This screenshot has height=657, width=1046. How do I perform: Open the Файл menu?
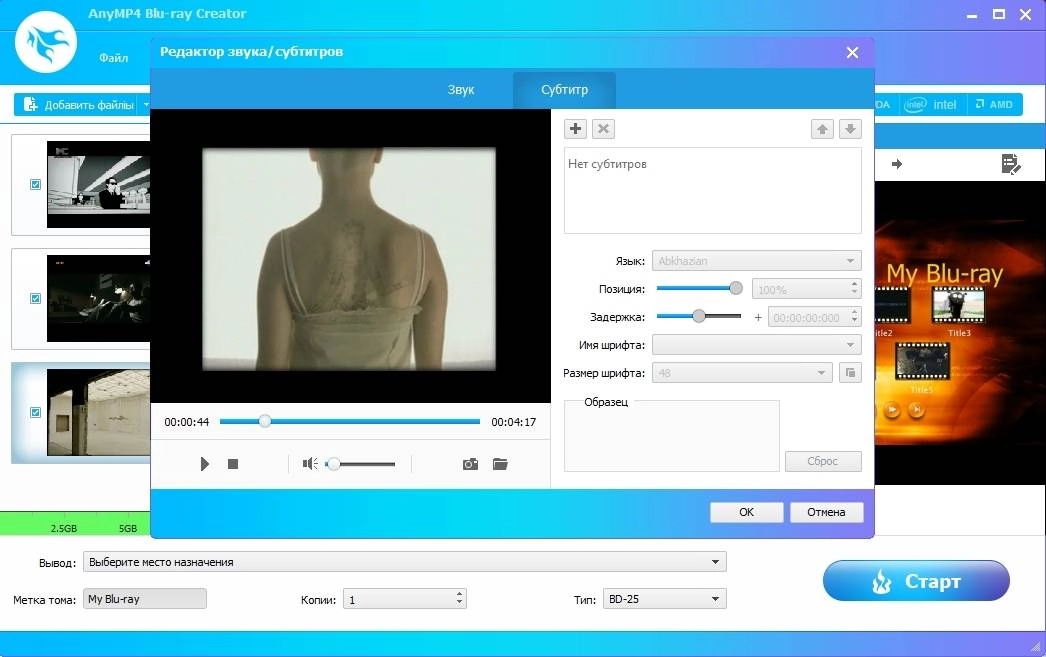coord(114,58)
